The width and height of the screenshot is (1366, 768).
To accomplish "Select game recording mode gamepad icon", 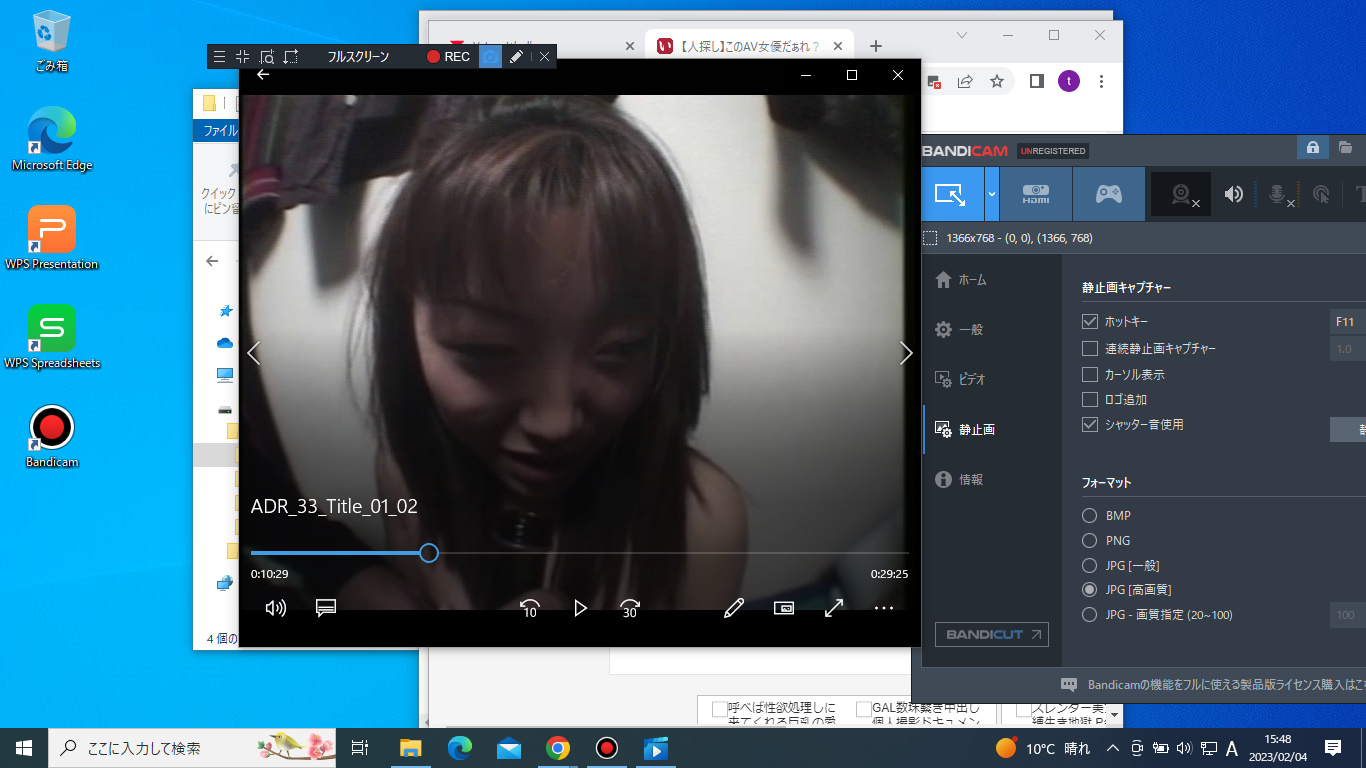I will click(1108, 194).
